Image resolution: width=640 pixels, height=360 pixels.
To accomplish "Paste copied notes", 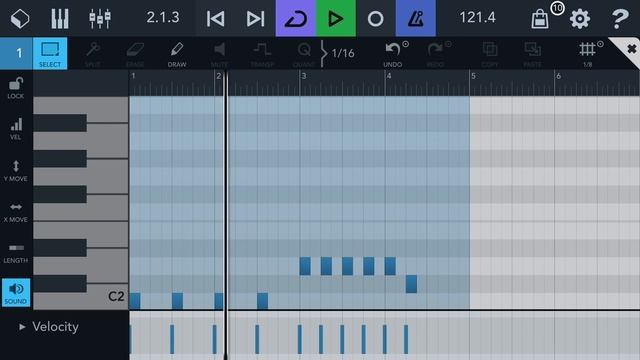I will tap(532, 54).
